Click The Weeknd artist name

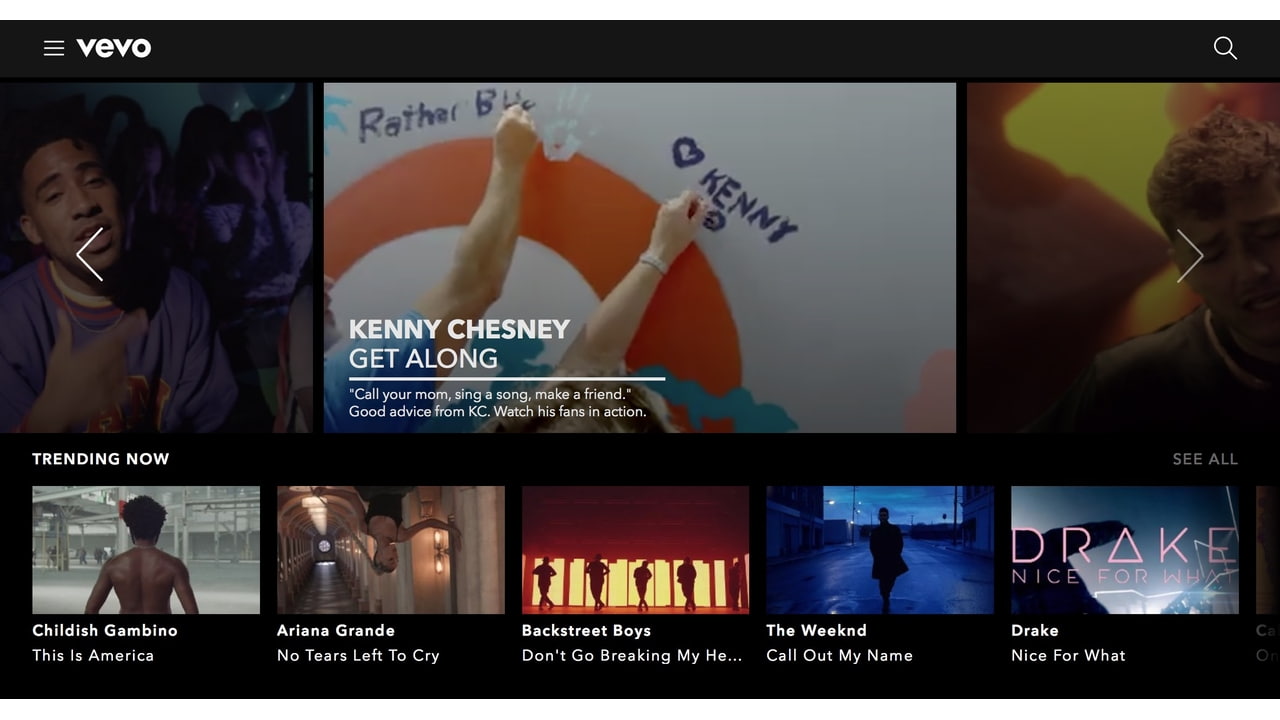816,630
